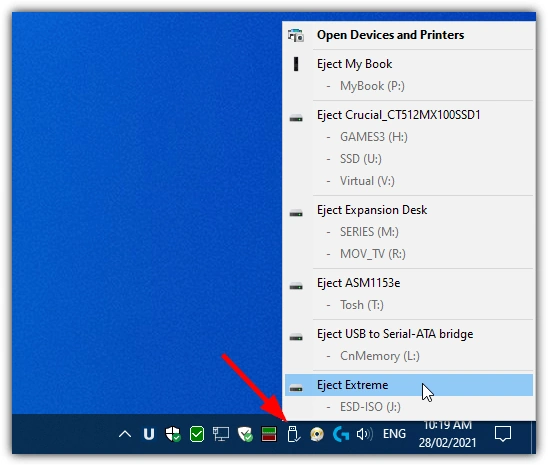Choose Eject Crucial_CT512MX100SSD1
This screenshot has width=548, height=465.
click(409, 115)
